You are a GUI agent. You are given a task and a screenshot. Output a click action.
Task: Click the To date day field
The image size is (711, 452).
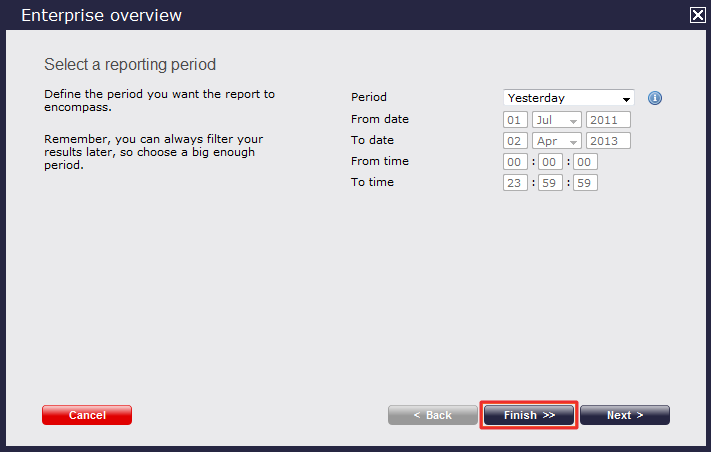pos(515,141)
